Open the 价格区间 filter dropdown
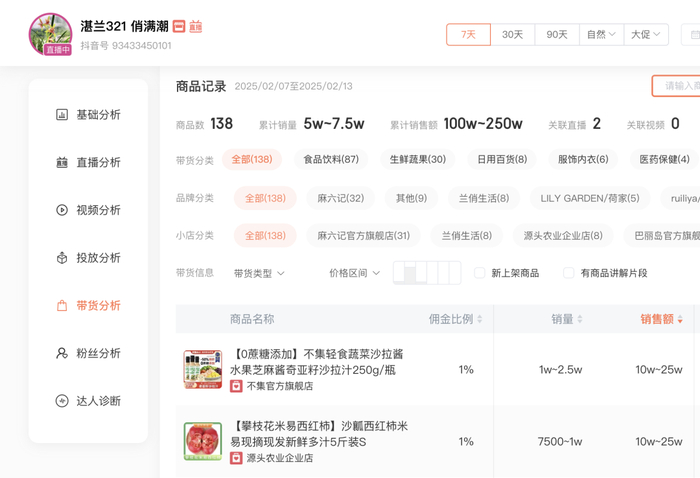The image size is (700, 478). tap(354, 273)
